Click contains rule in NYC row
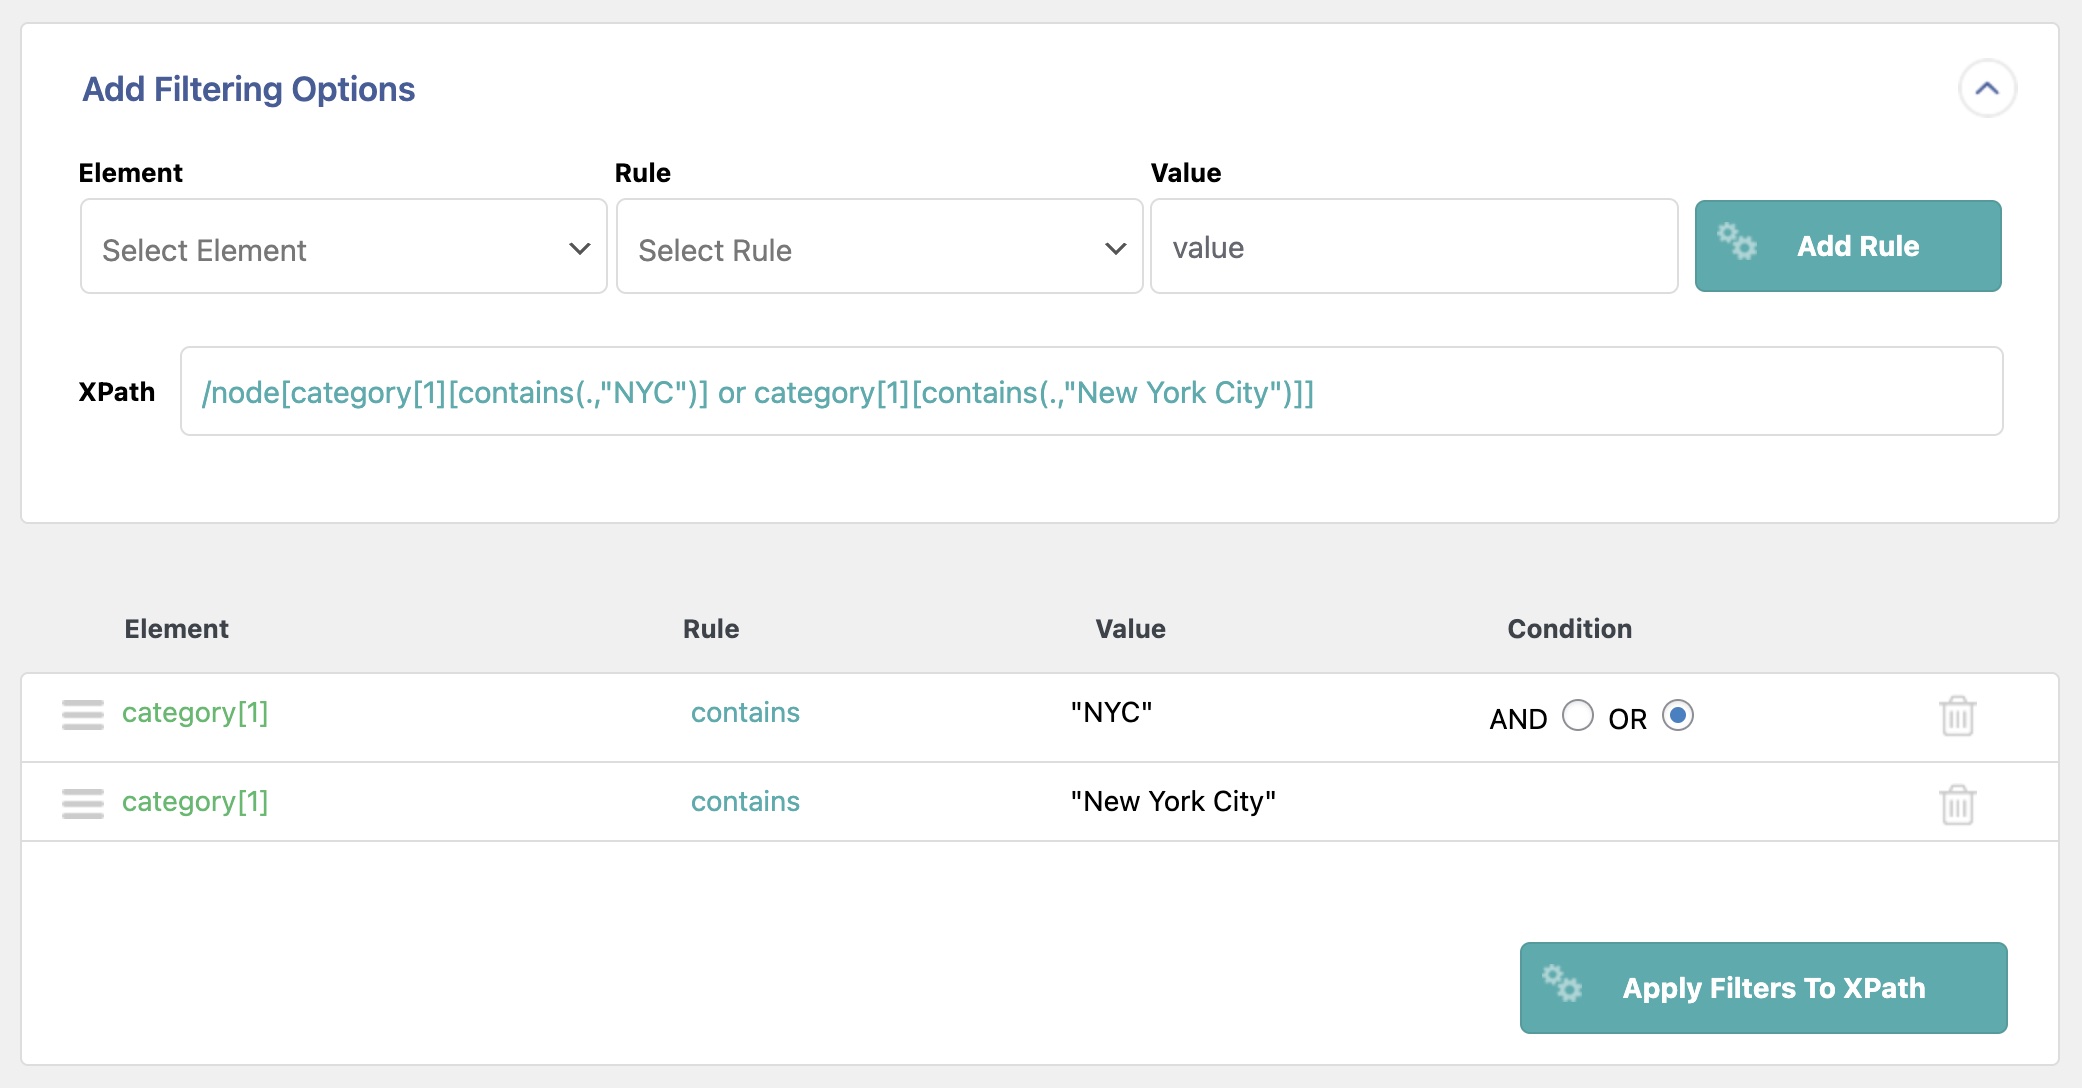The height and width of the screenshot is (1088, 2082). [745, 713]
